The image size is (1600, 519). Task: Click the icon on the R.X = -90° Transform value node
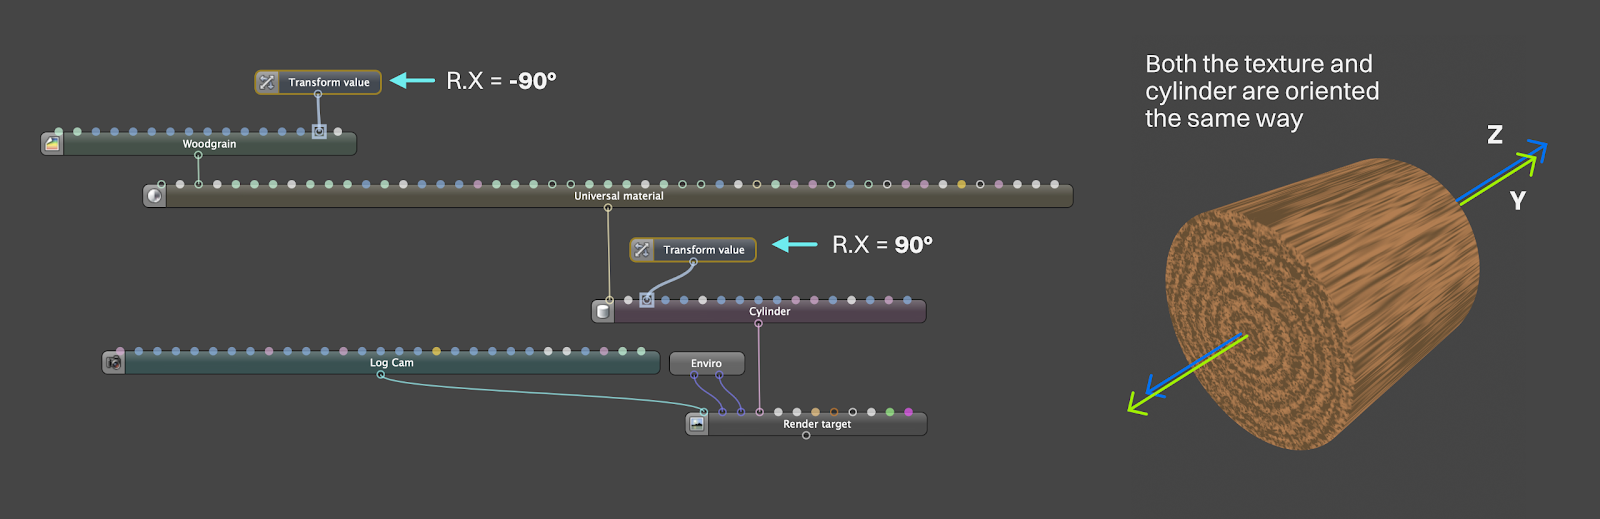pos(267,82)
